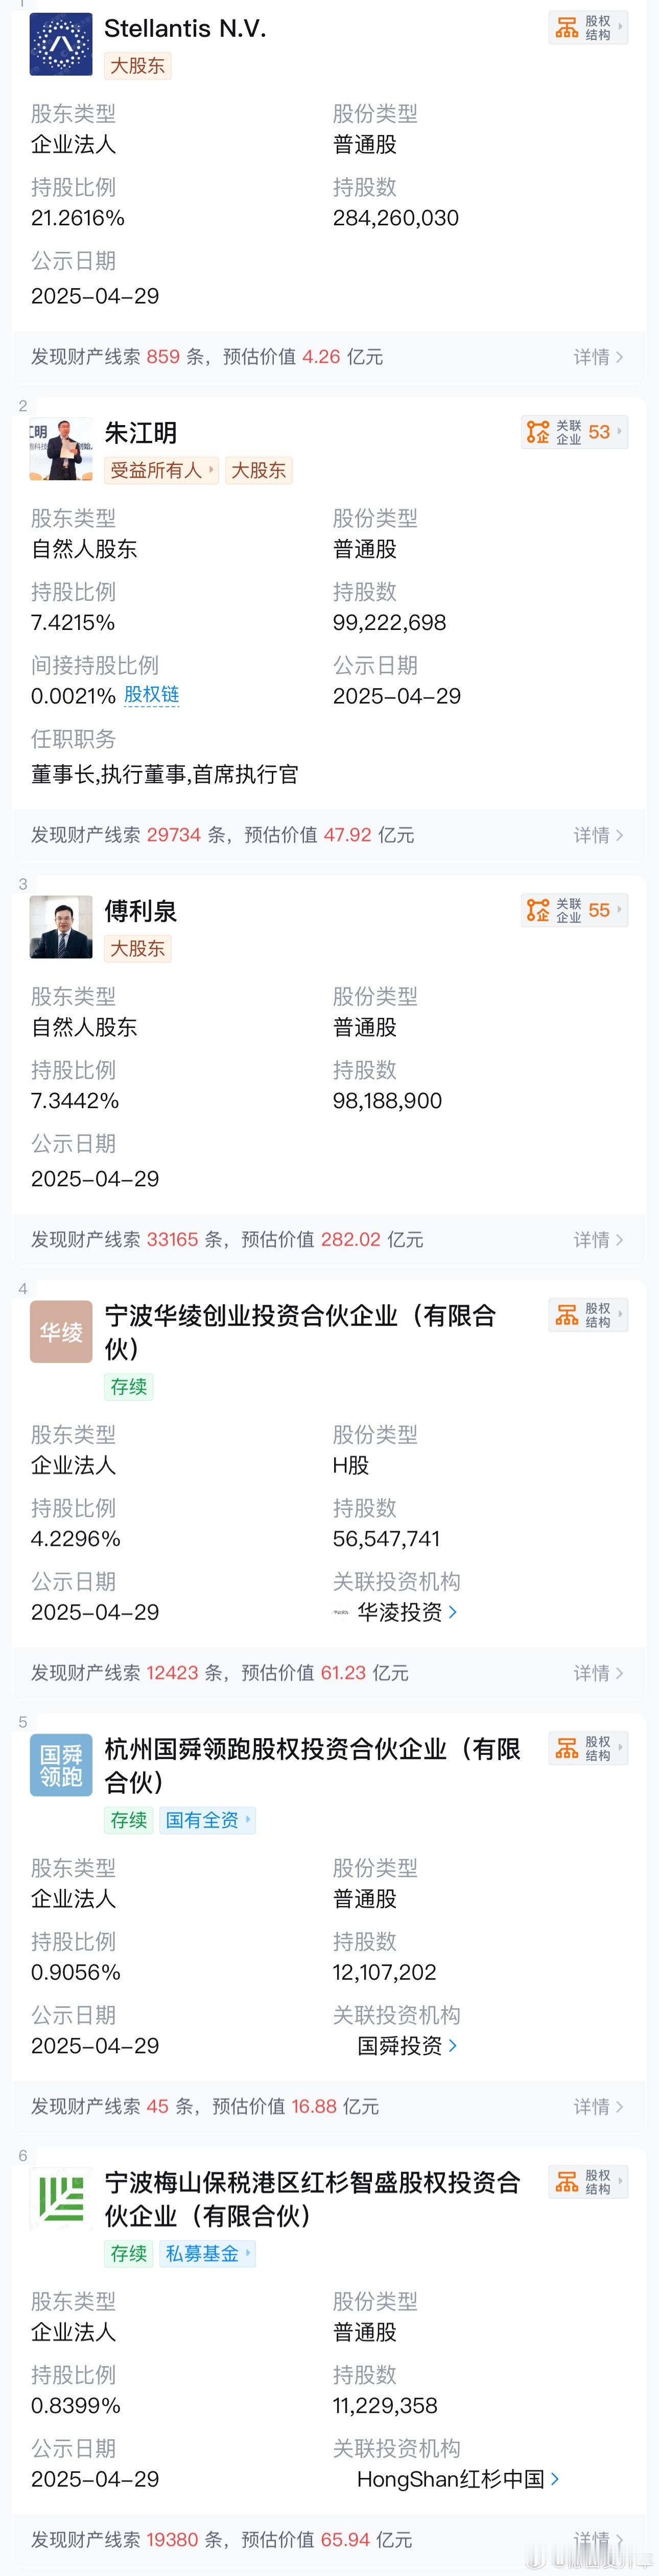Screen dimensions: 659x2576
Task: Open 宁波梅山红杉智盛 equity structure icon
Action: point(588,2181)
